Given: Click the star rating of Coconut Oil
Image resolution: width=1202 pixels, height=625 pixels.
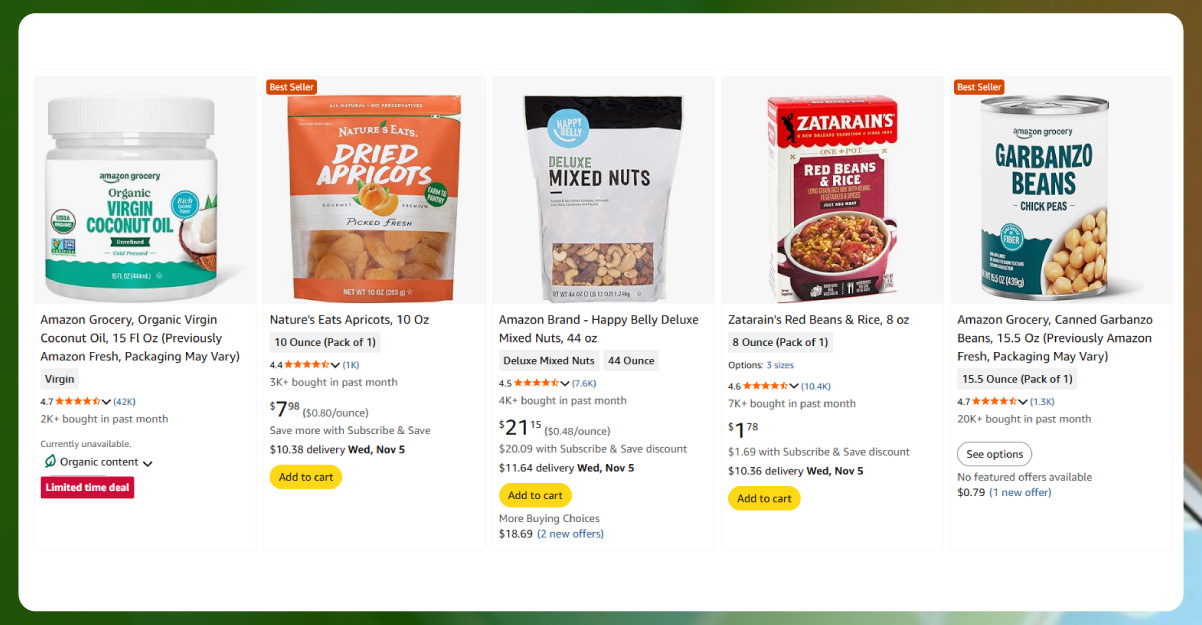Looking at the screenshot, I should tap(78, 401).
